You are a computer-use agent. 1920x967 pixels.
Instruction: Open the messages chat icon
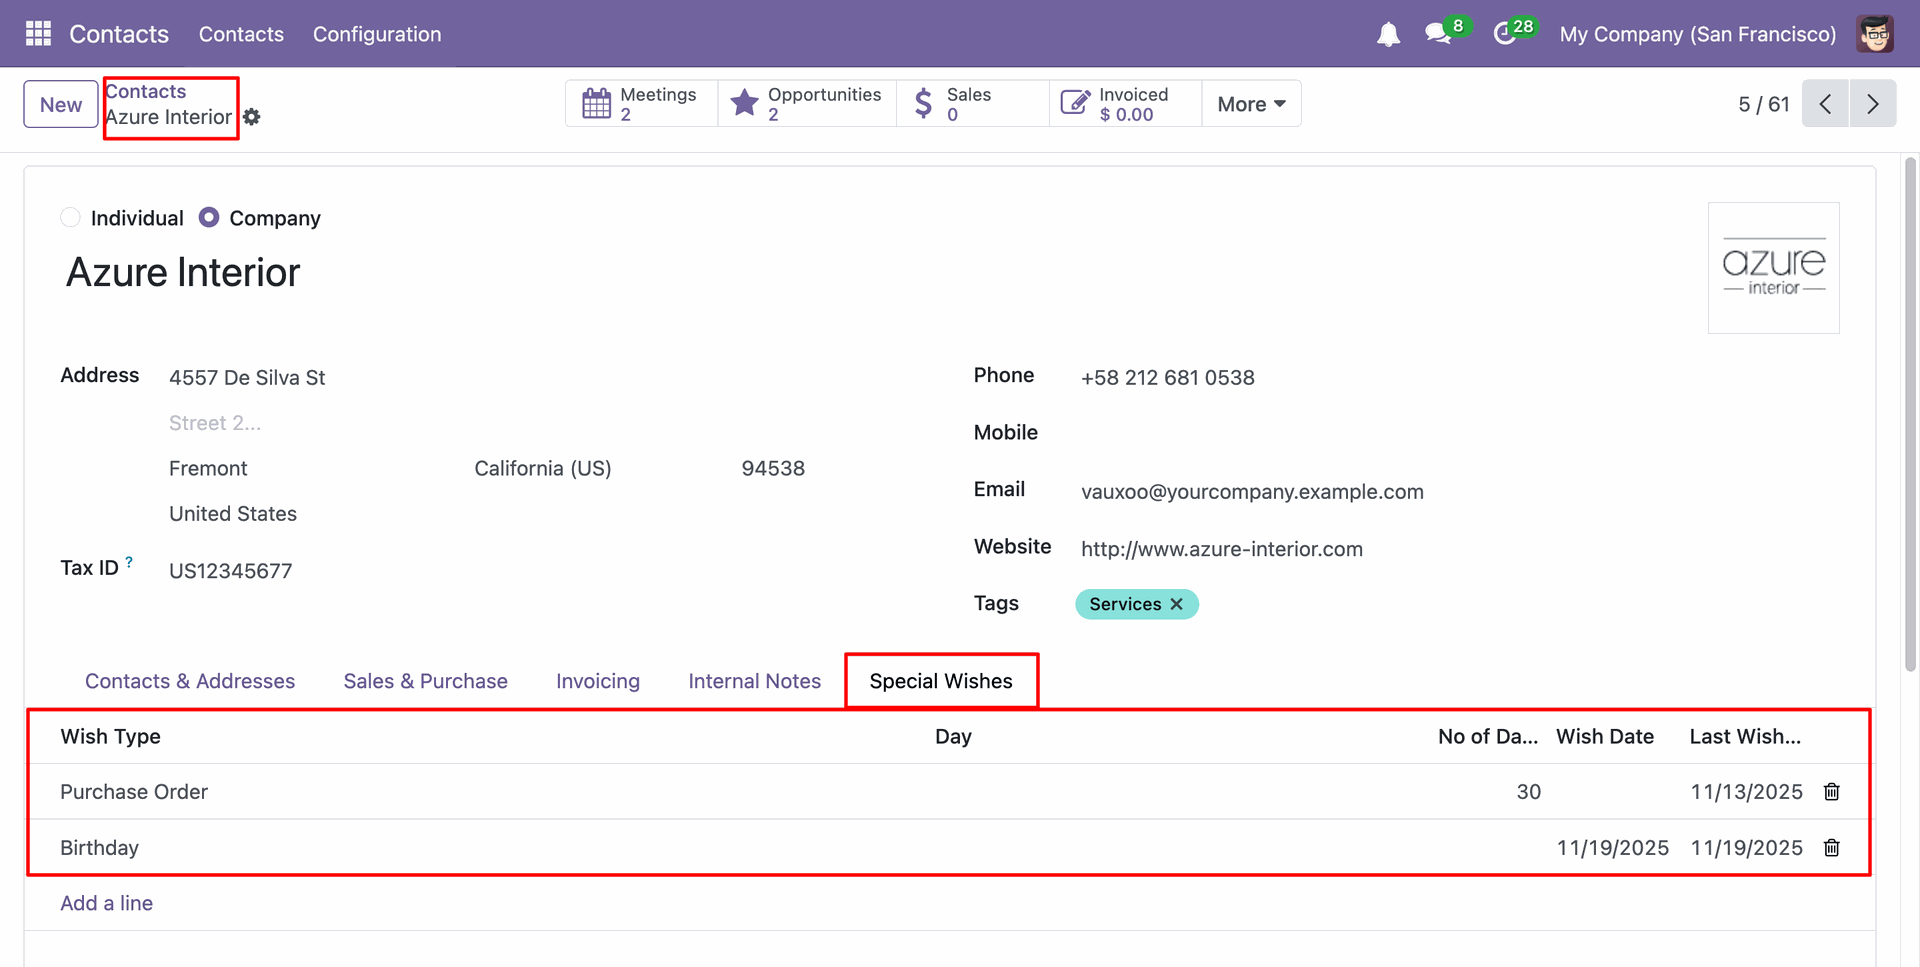(1438, 34)
